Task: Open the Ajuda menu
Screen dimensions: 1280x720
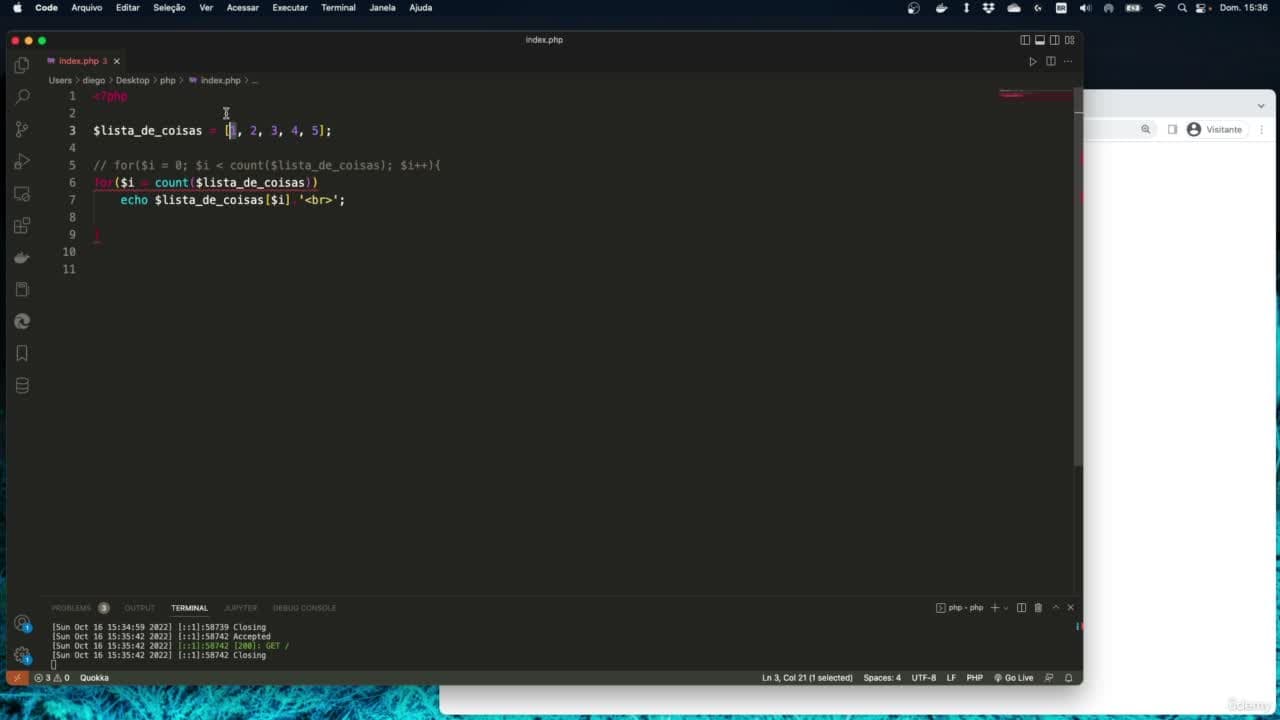Action: coord(421,8)
